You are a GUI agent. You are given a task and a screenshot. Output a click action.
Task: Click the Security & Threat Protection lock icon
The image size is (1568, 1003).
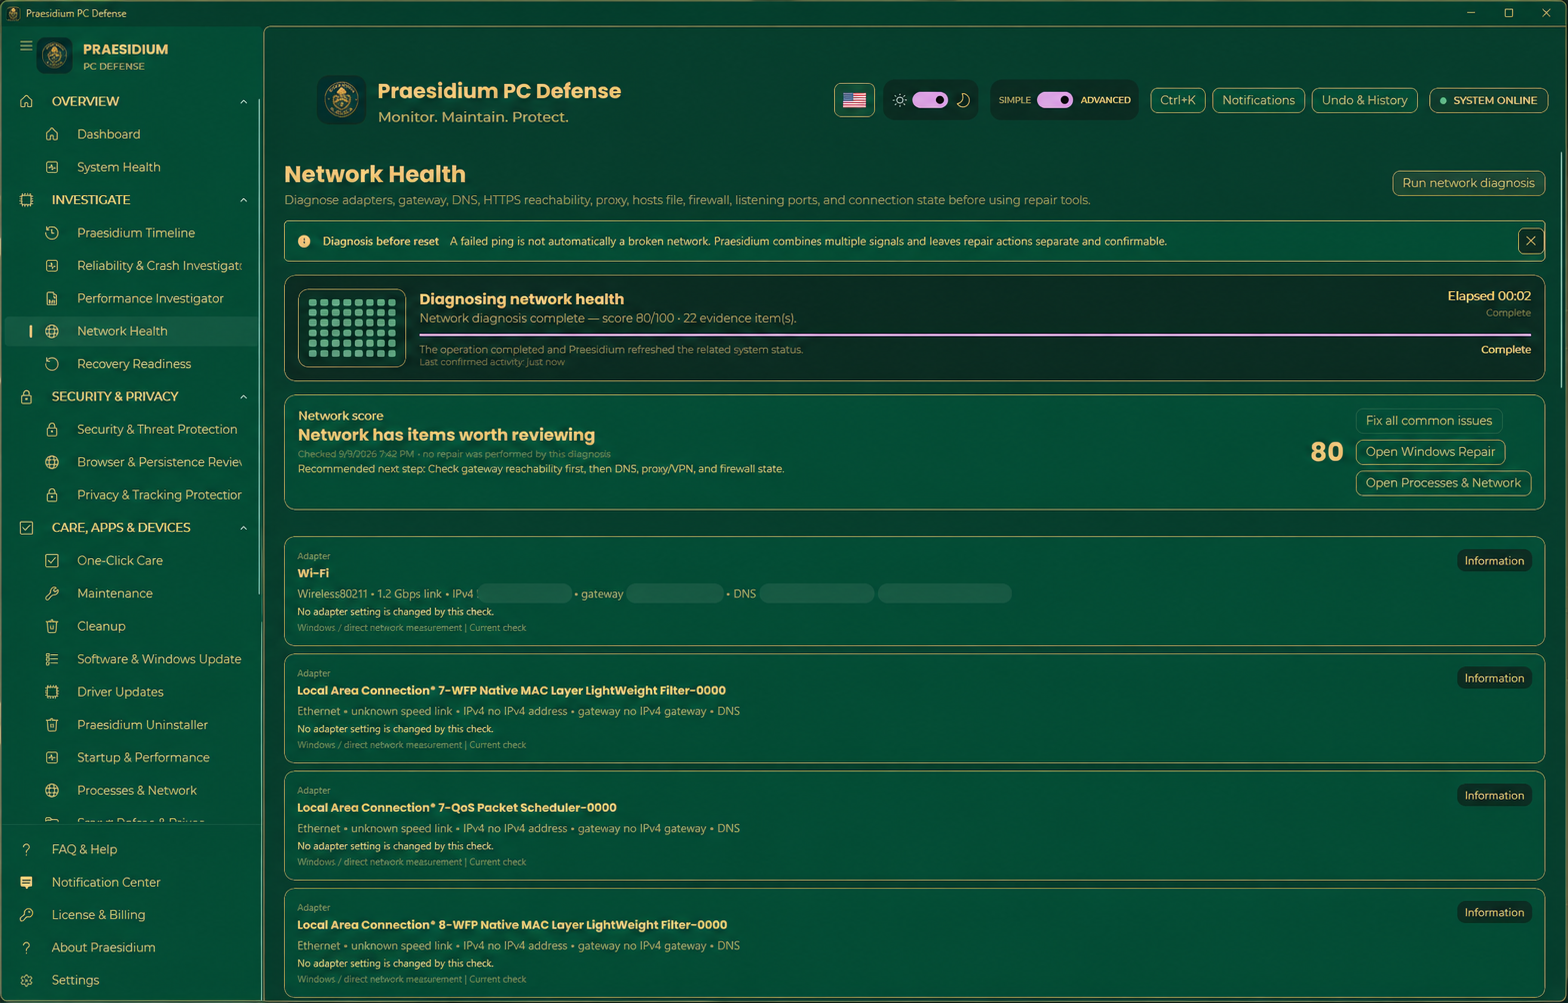(x=52, y=429)
